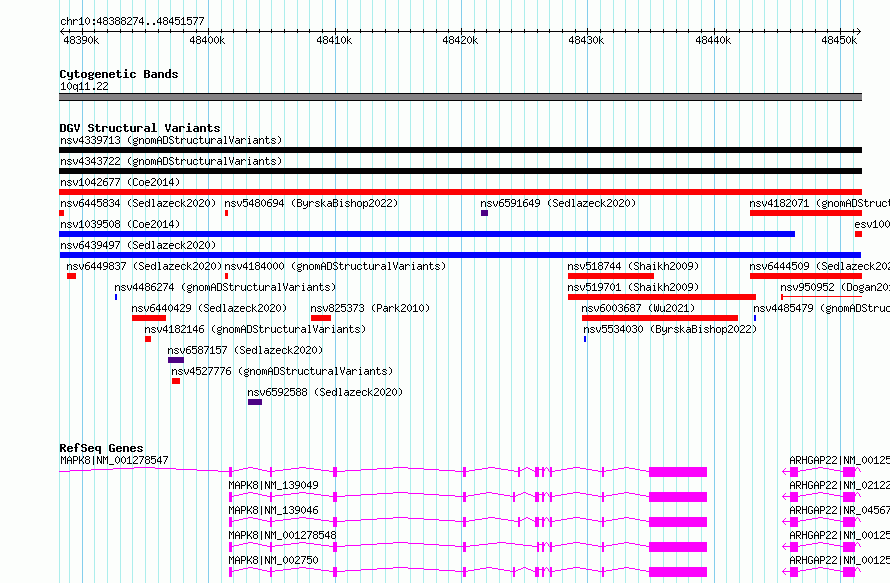Click the red nsv6440429 variant block
The image size is (890, 583).
click(x=149, y=318)
